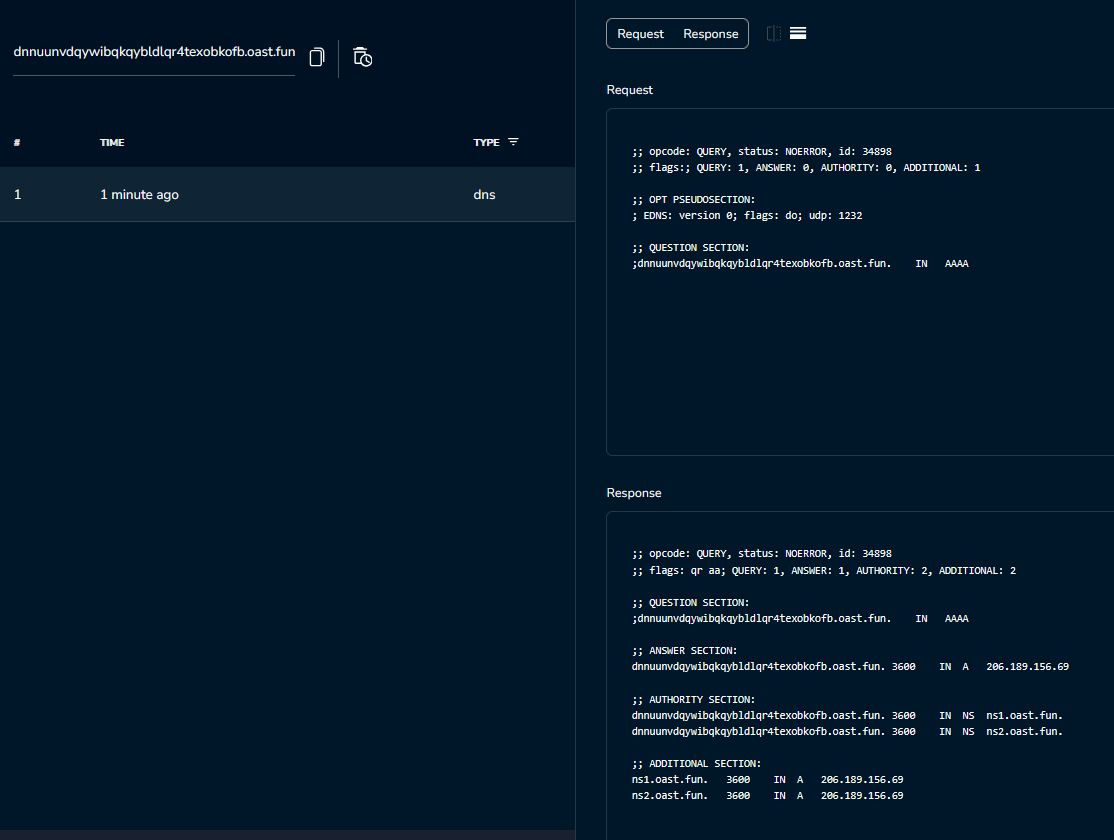
Task: Click the # column header
Action: pyautogui.click(x=17, y=142)
